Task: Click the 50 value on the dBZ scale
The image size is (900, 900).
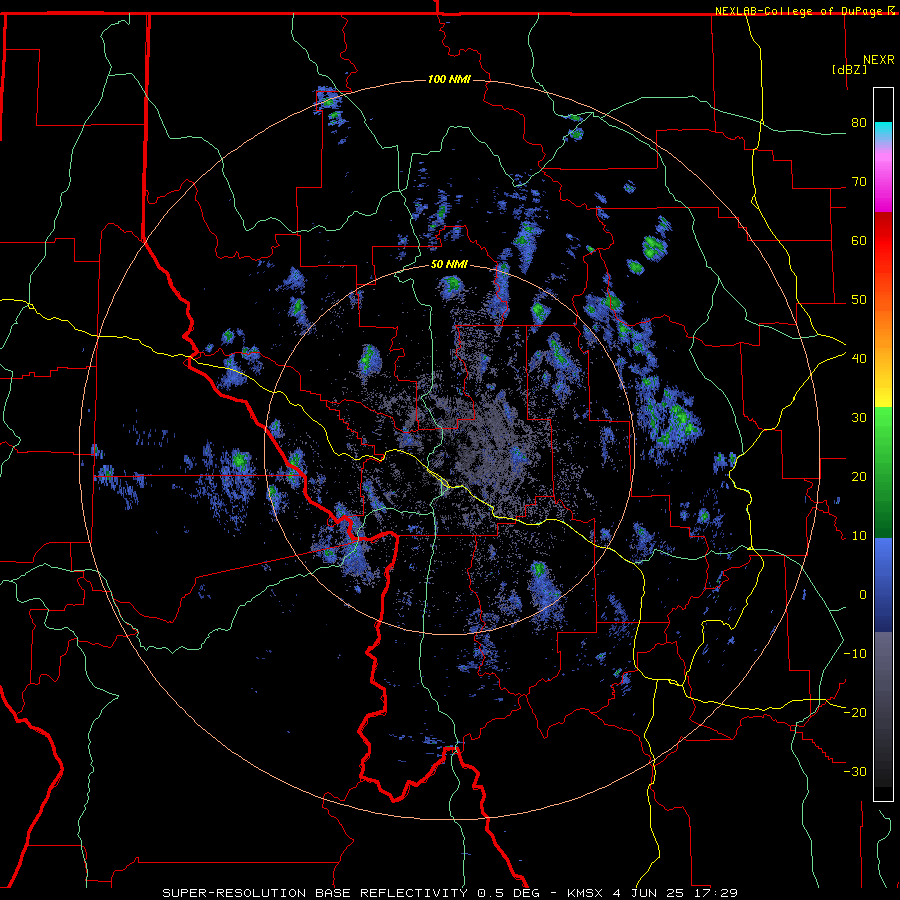Action: coord(859,300)
